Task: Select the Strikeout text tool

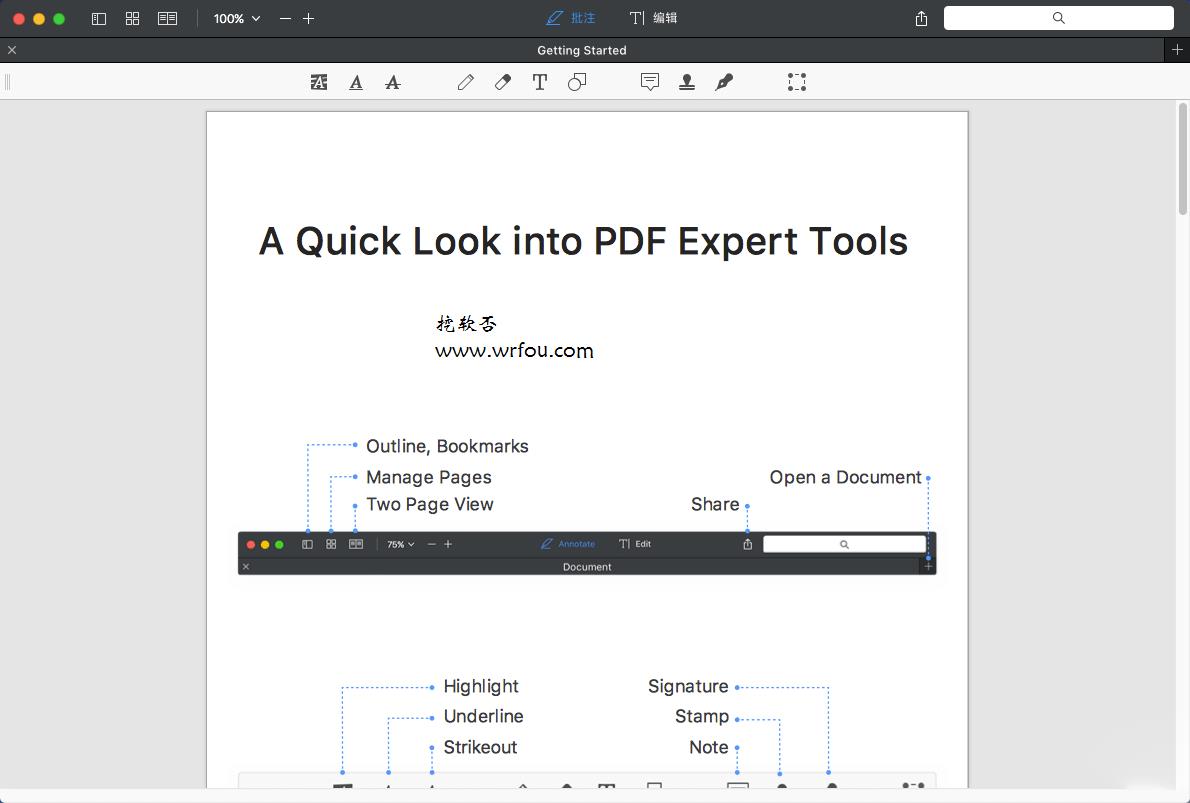Action: (x=393, y=83)
